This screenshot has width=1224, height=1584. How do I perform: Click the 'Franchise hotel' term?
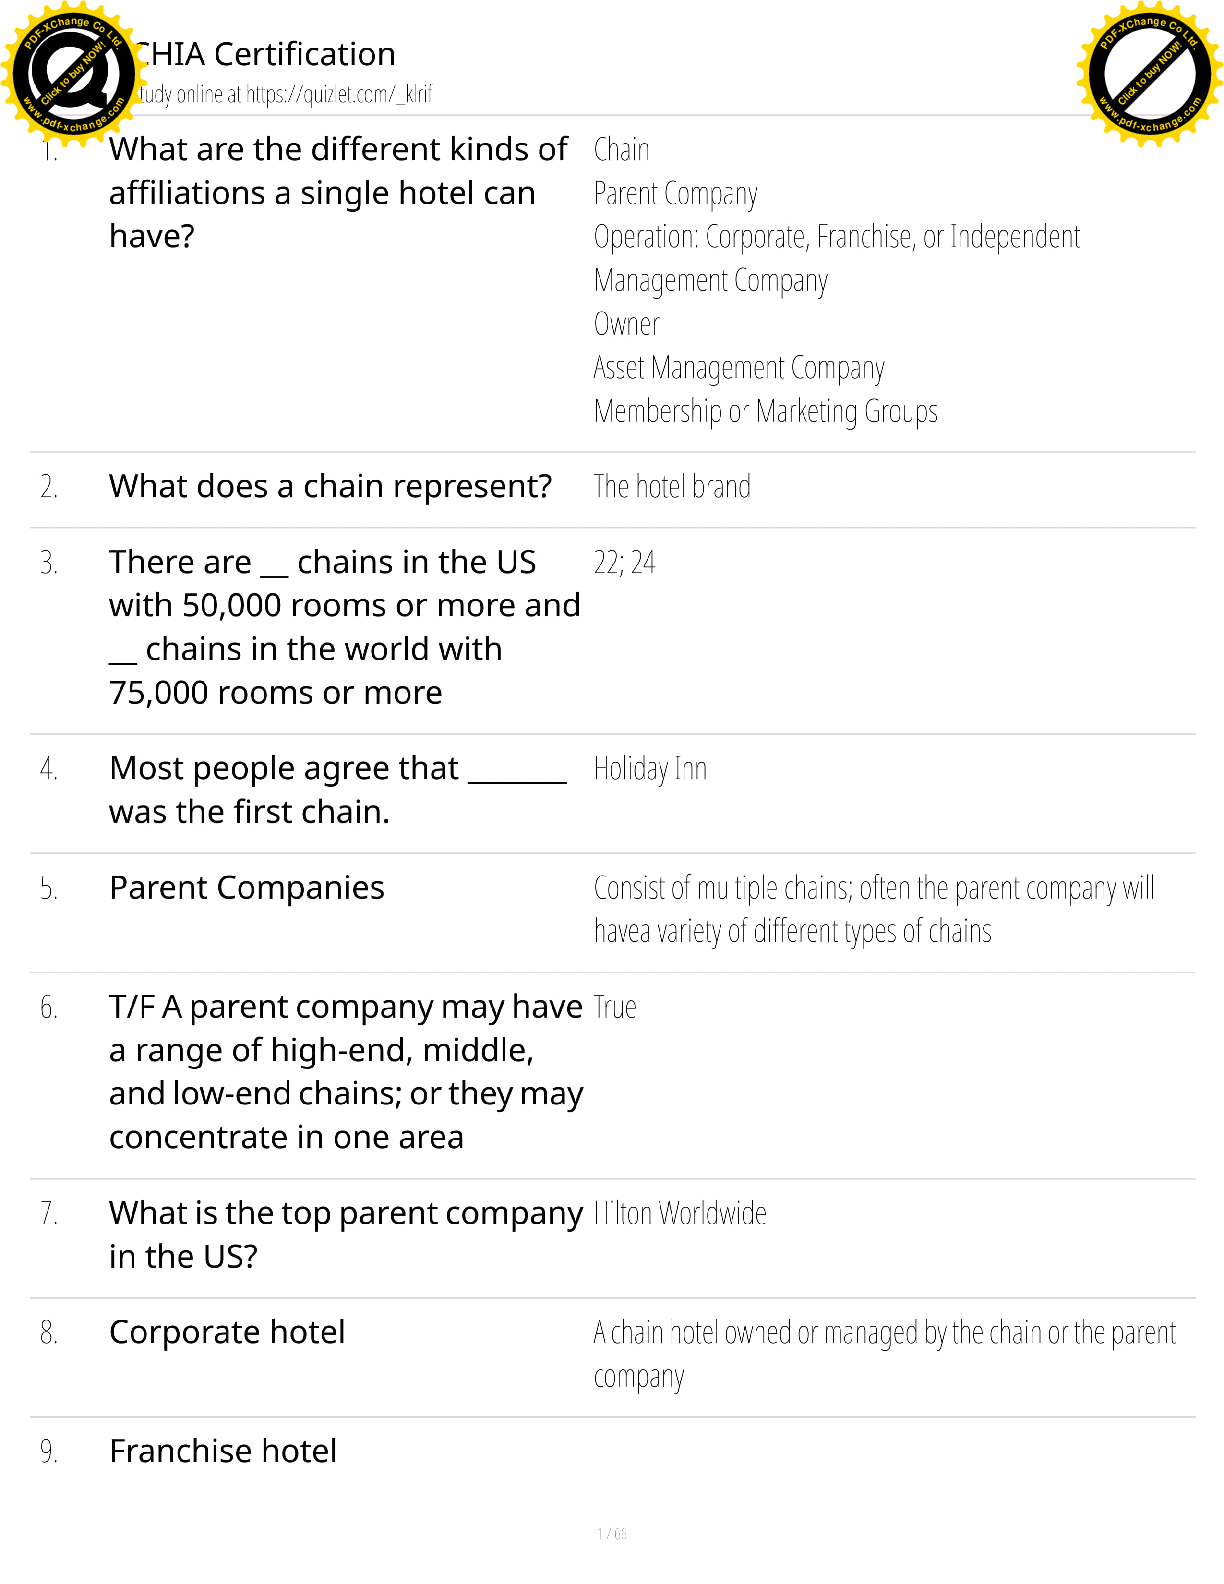pyautogui.click(x=223, y=1451)
